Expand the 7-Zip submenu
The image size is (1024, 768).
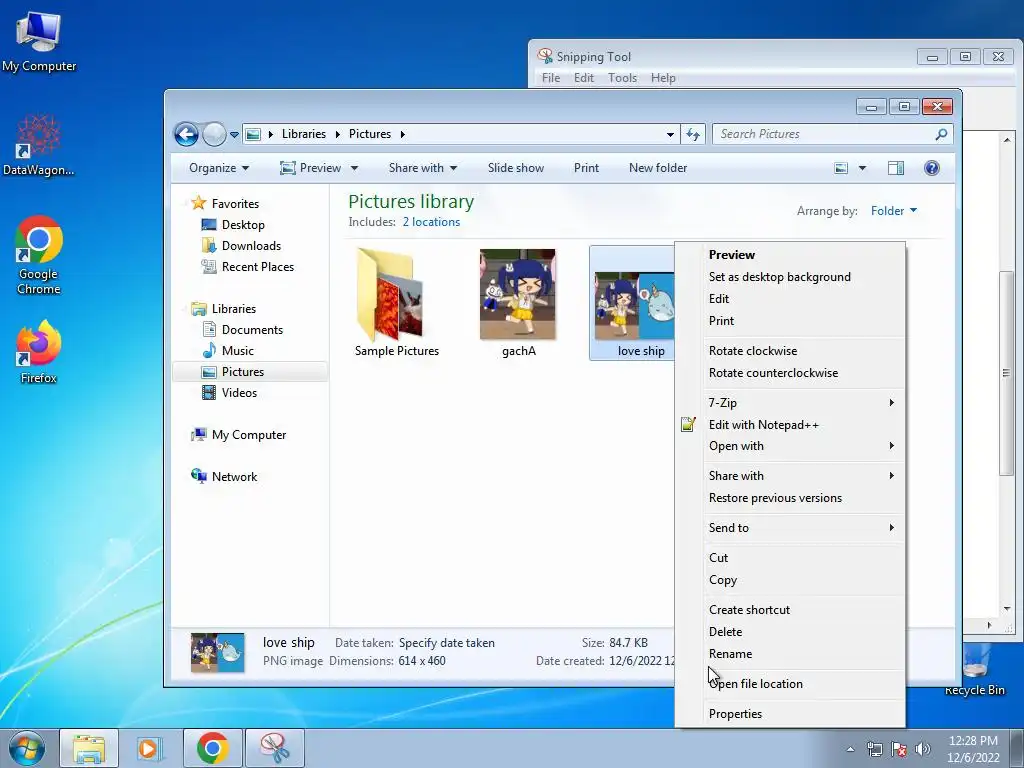coord(790,403)
